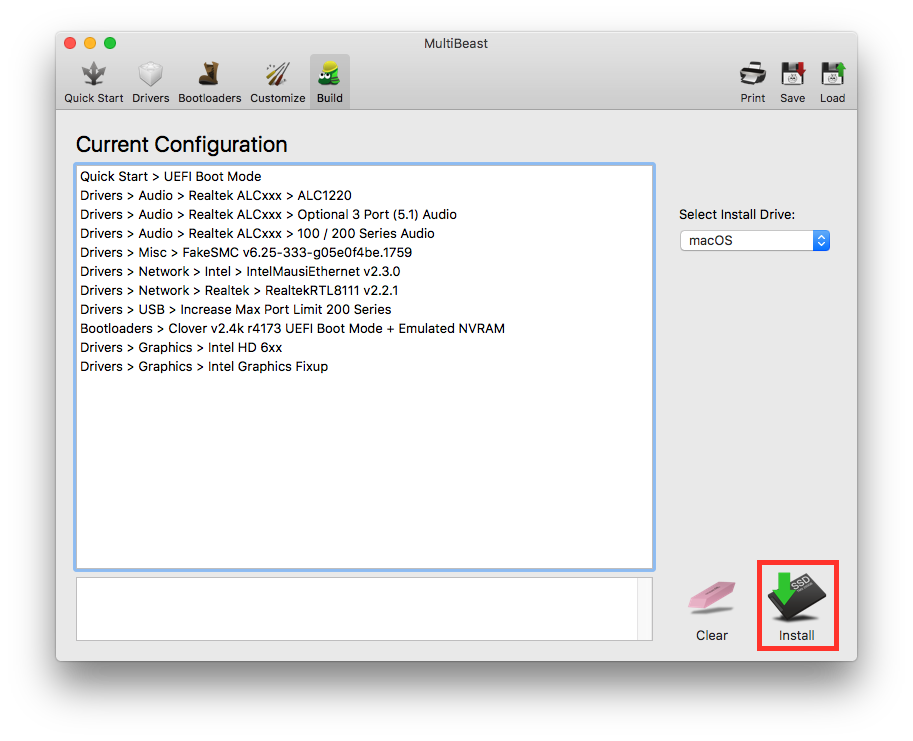Select the Intel Graphics Fixup entry

pos(204,367)
